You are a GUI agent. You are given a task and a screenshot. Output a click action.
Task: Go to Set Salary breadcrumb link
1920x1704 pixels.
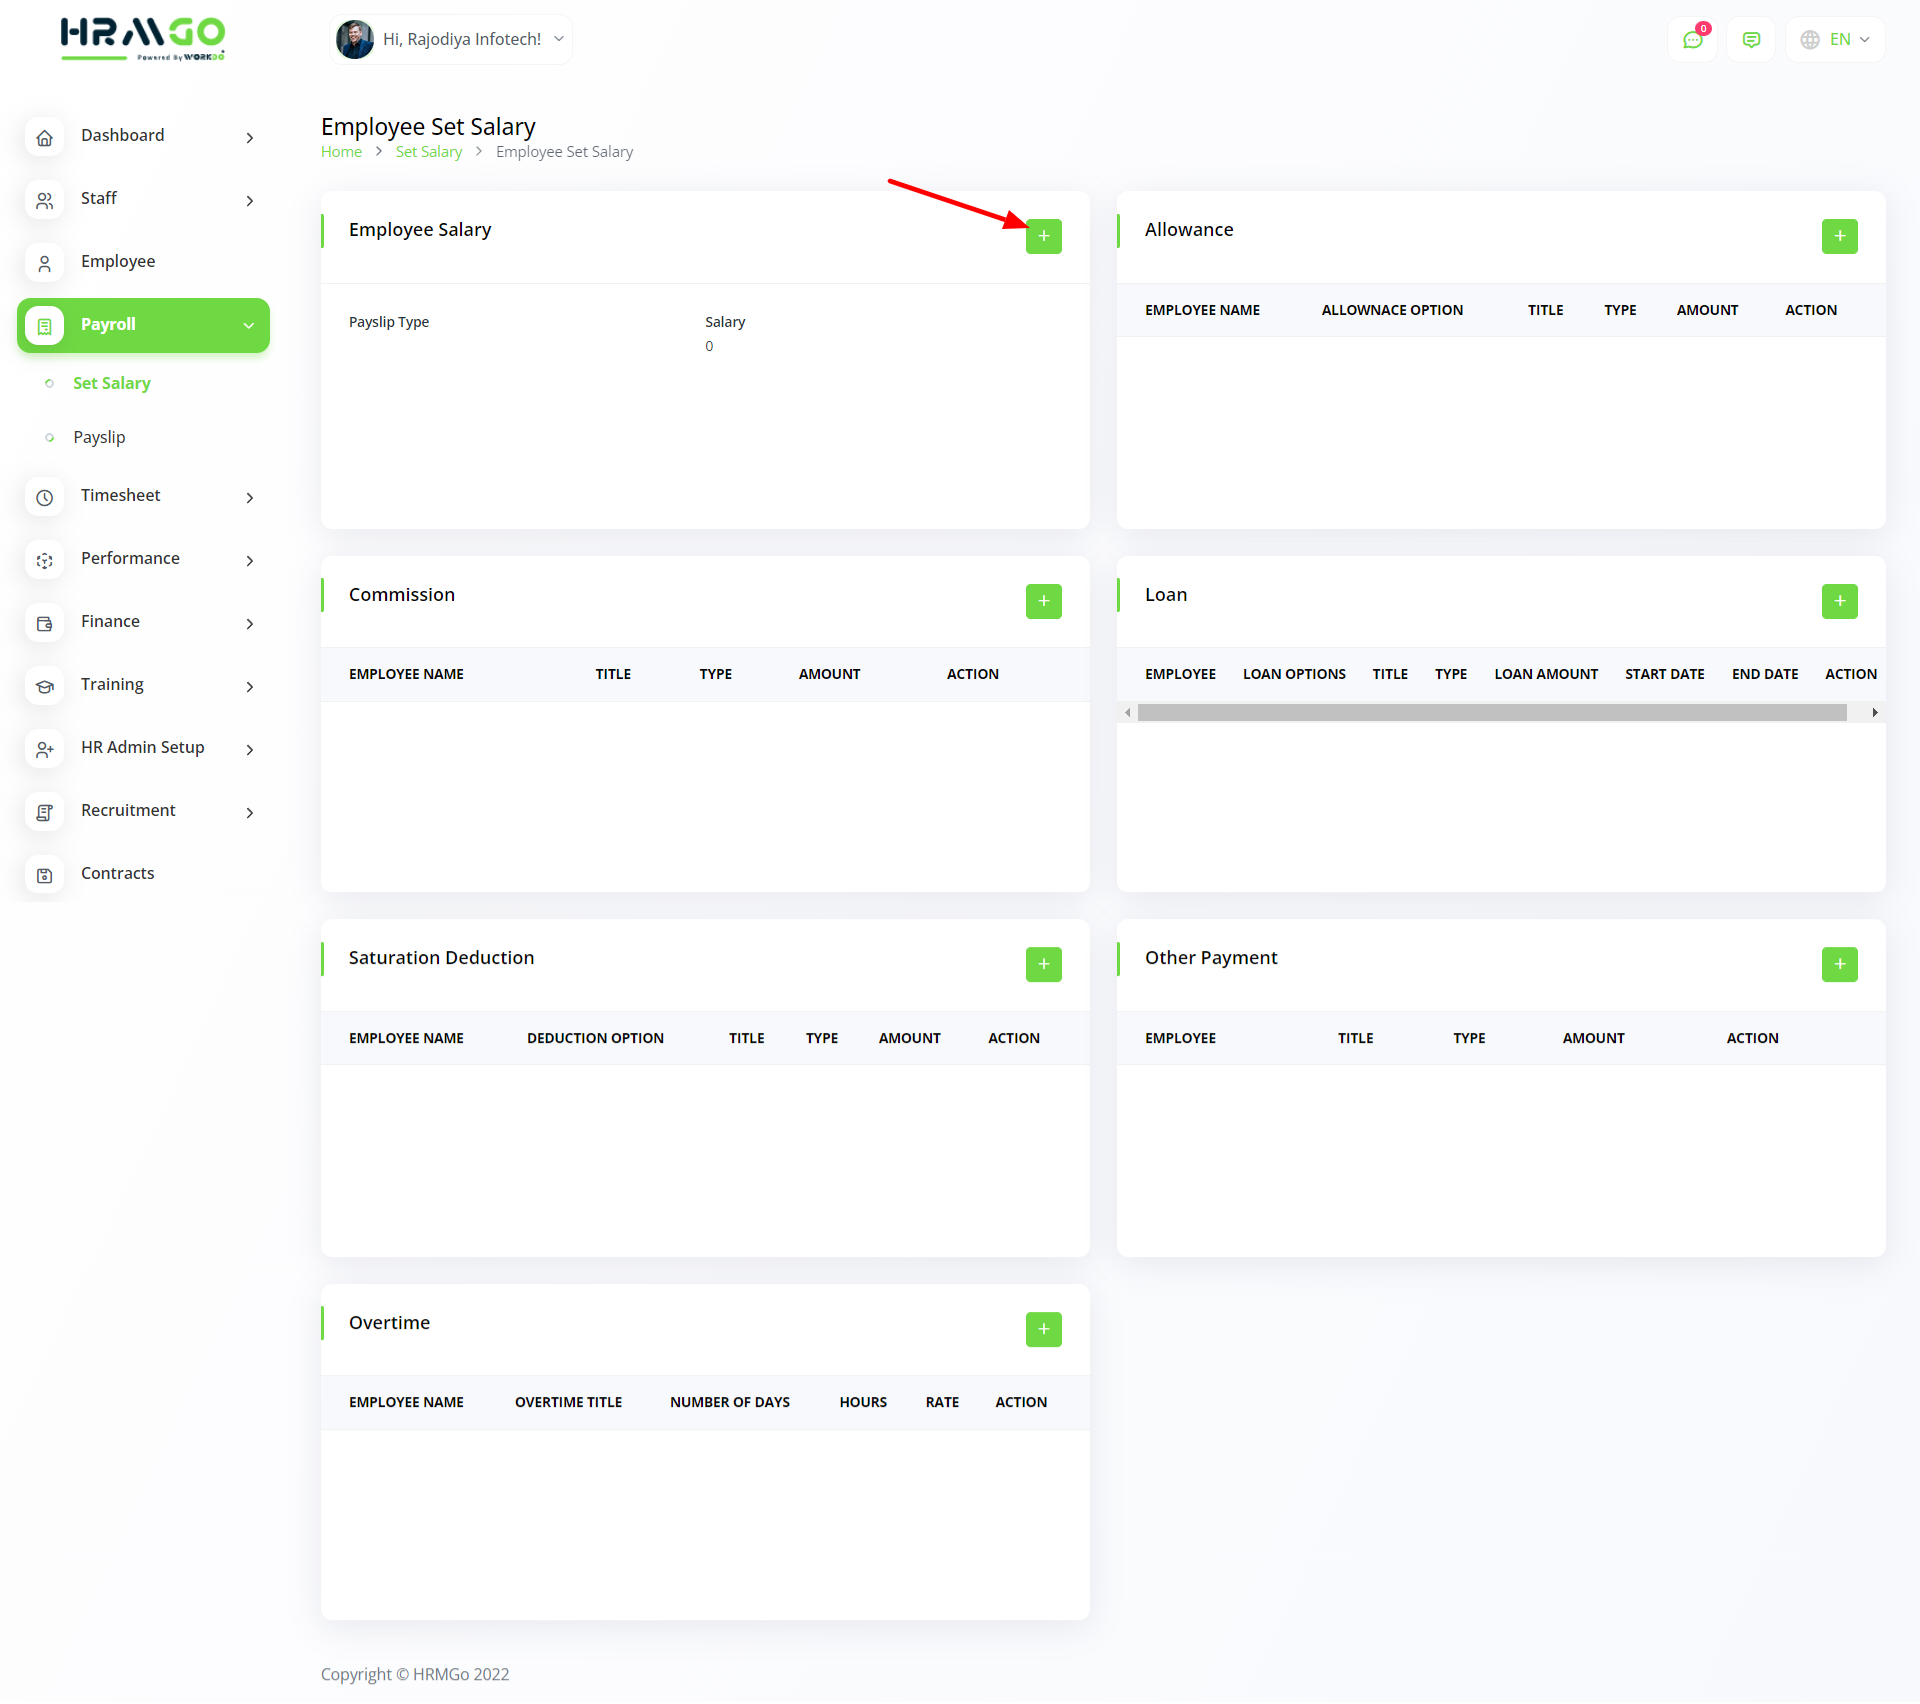click(x=428, y=152)
